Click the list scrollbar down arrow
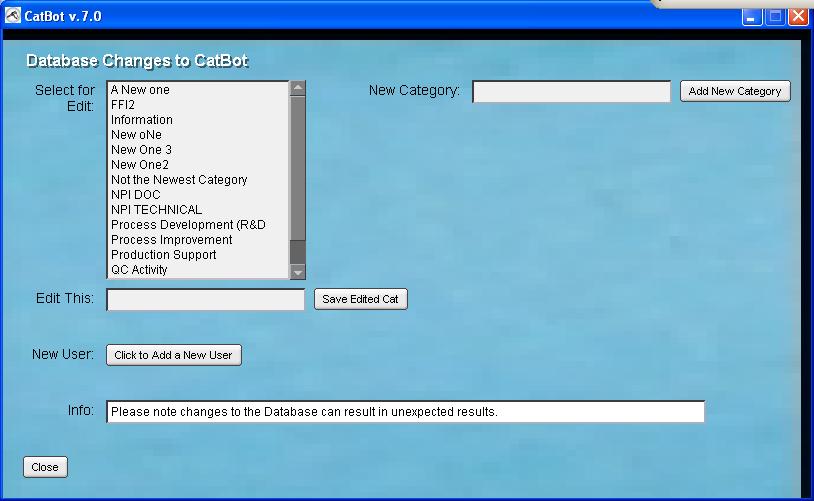 (297, 272)
